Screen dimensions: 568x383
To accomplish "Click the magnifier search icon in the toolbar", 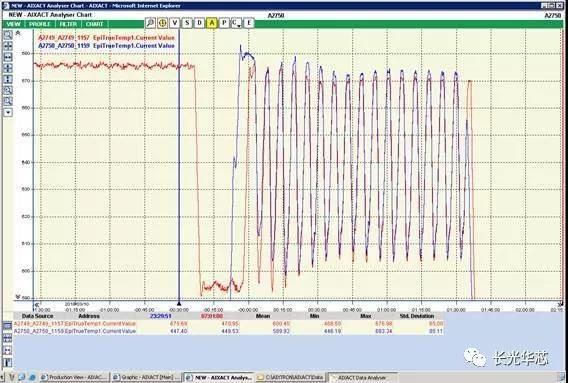I will [x=150, y=23].
